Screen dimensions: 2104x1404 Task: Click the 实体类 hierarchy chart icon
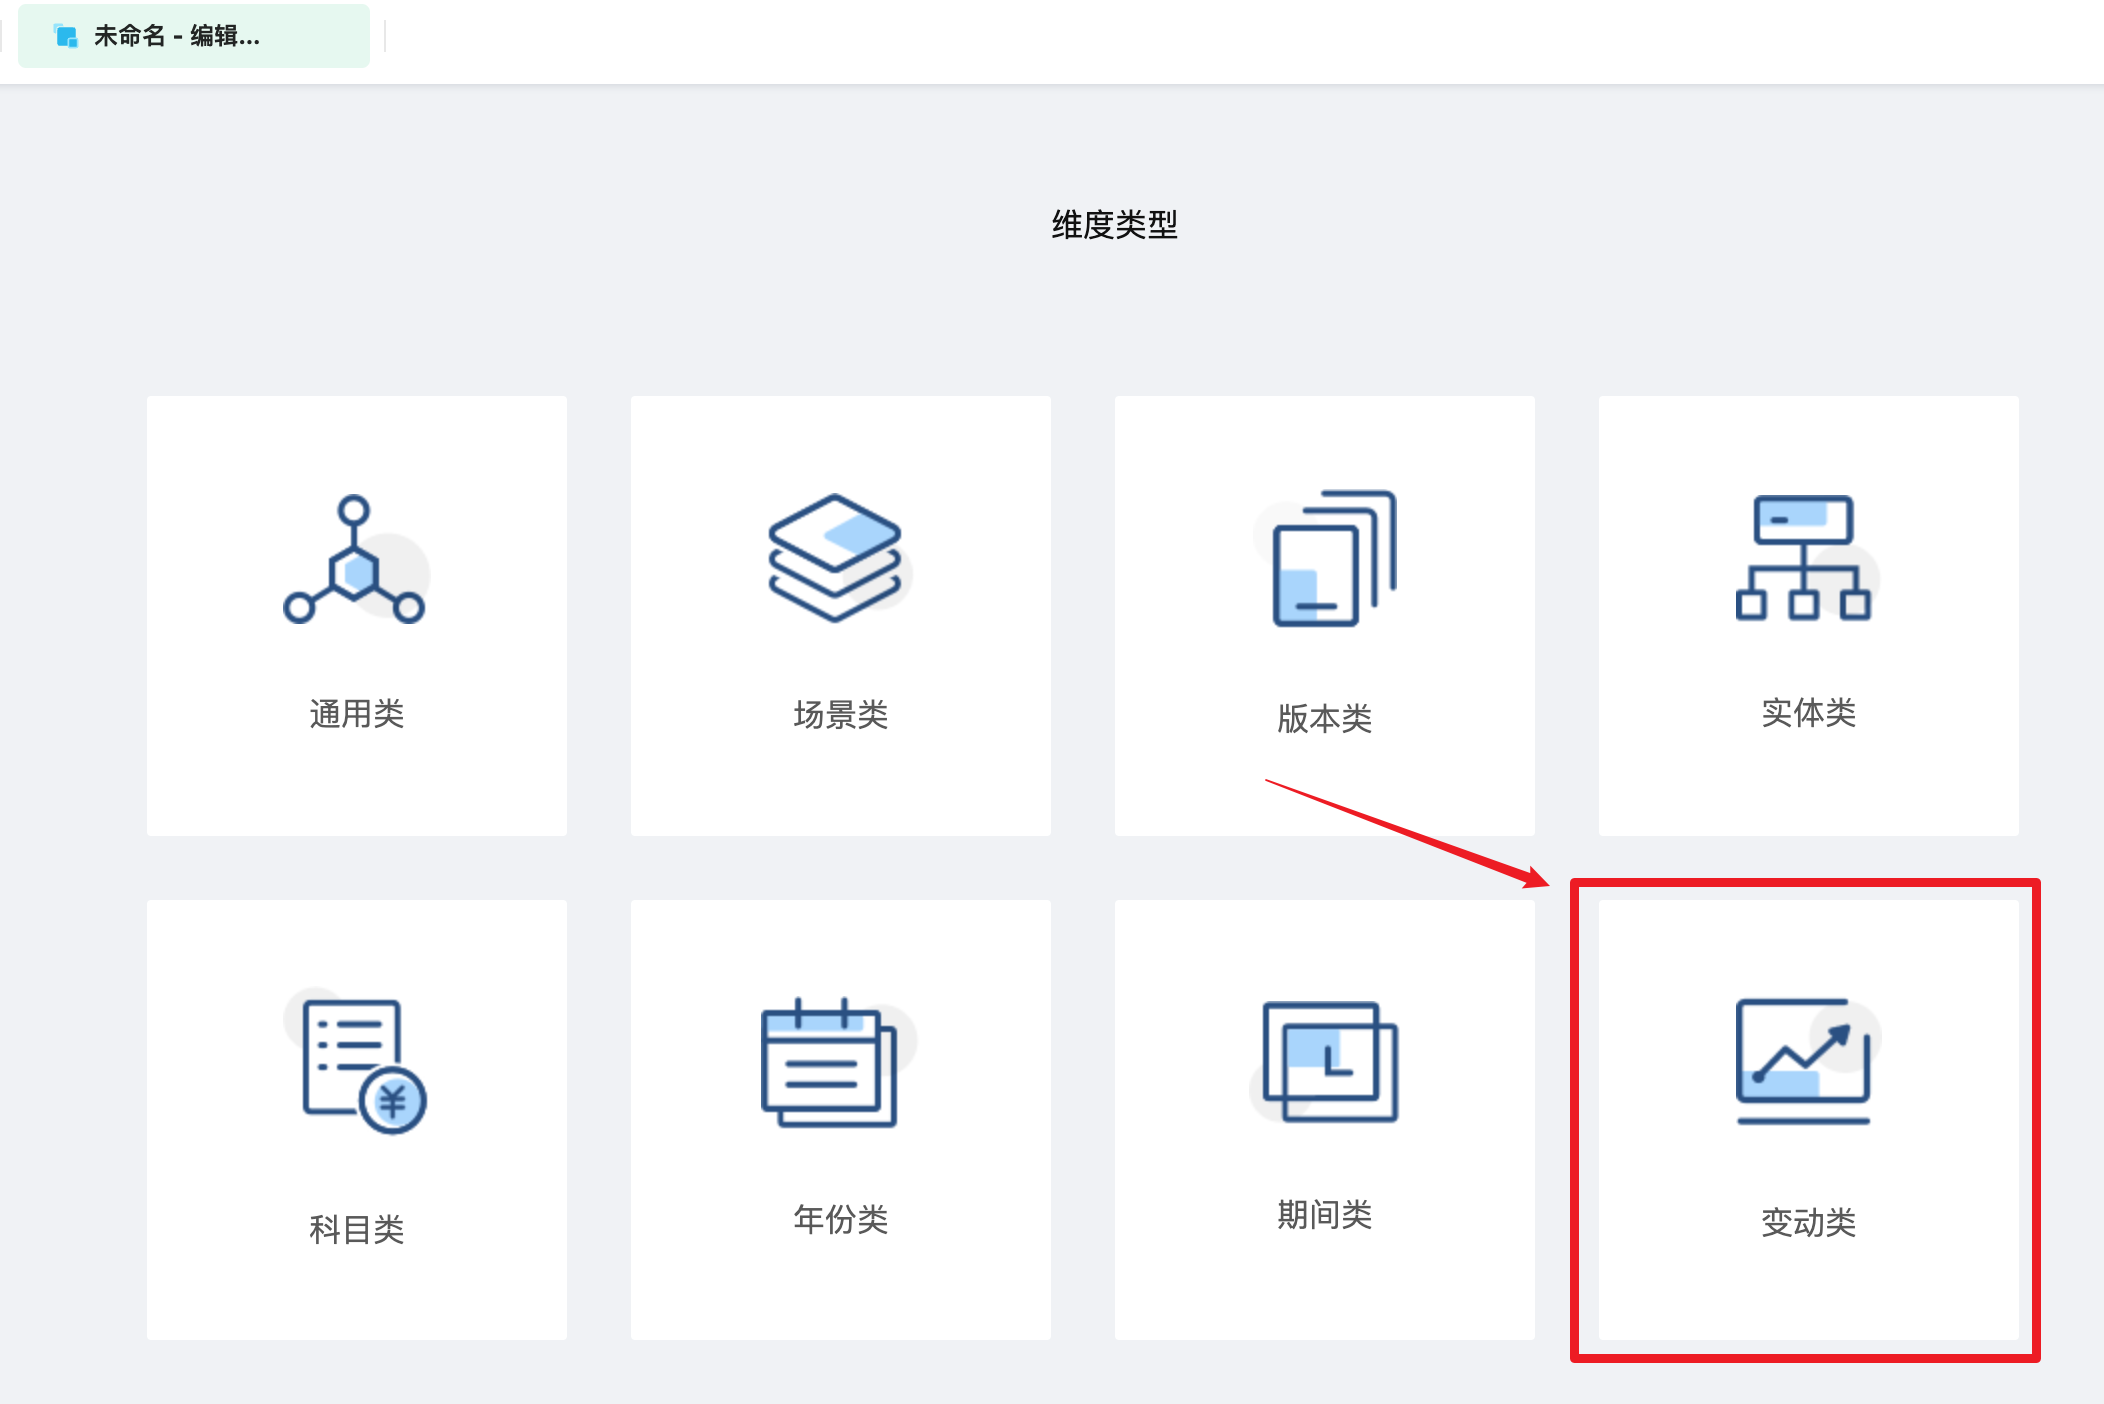(1805, 558)
